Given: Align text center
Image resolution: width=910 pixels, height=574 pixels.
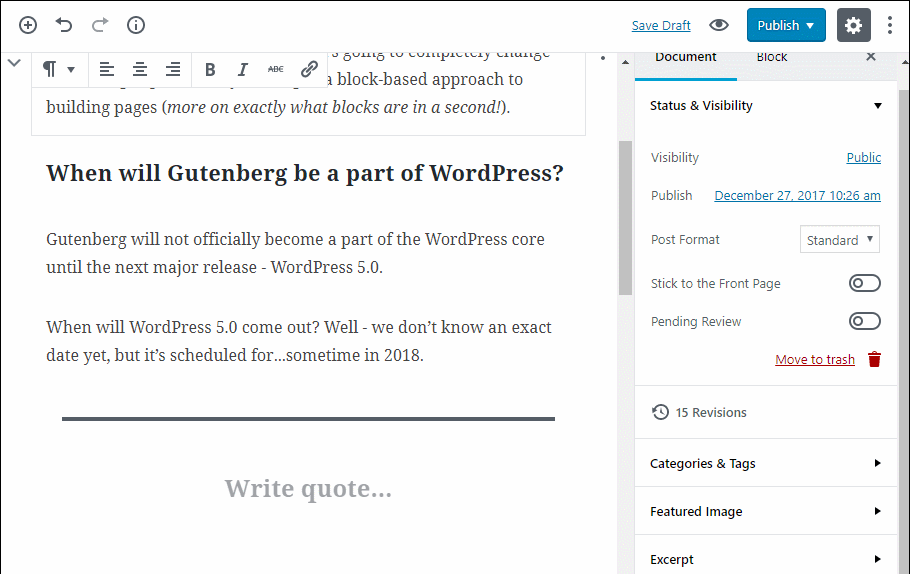Looking at the screenshot, I should point(139,70).
